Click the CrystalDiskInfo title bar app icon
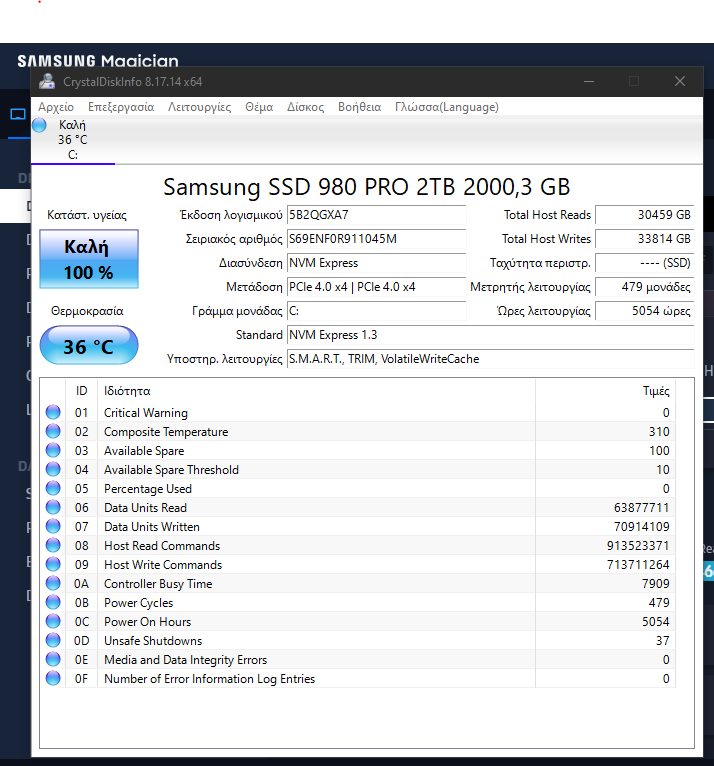 click(47, 81)
